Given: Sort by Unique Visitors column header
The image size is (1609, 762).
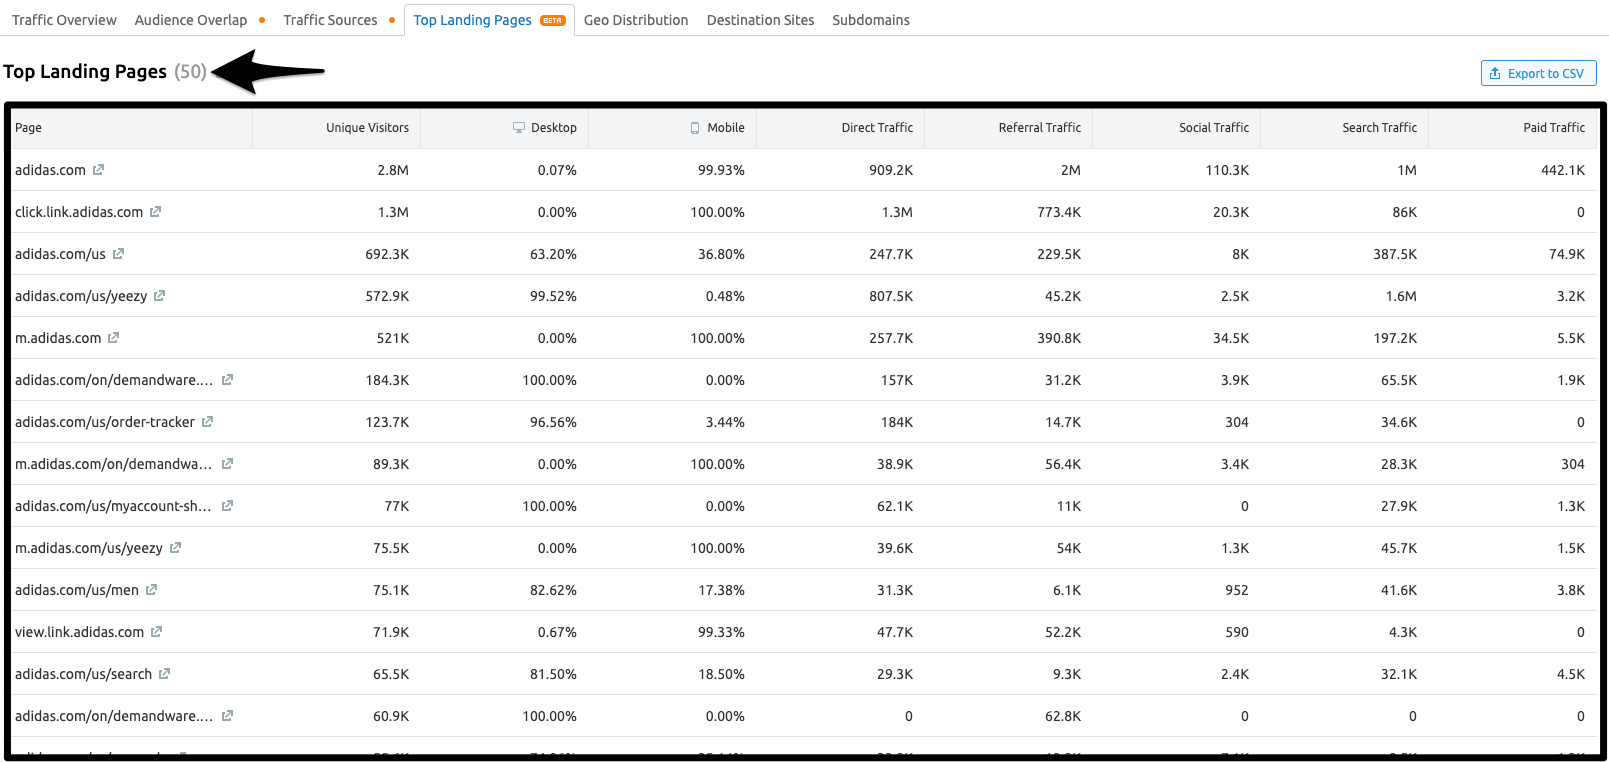Looking at the screenshot, I should click(x=367, y=128).
